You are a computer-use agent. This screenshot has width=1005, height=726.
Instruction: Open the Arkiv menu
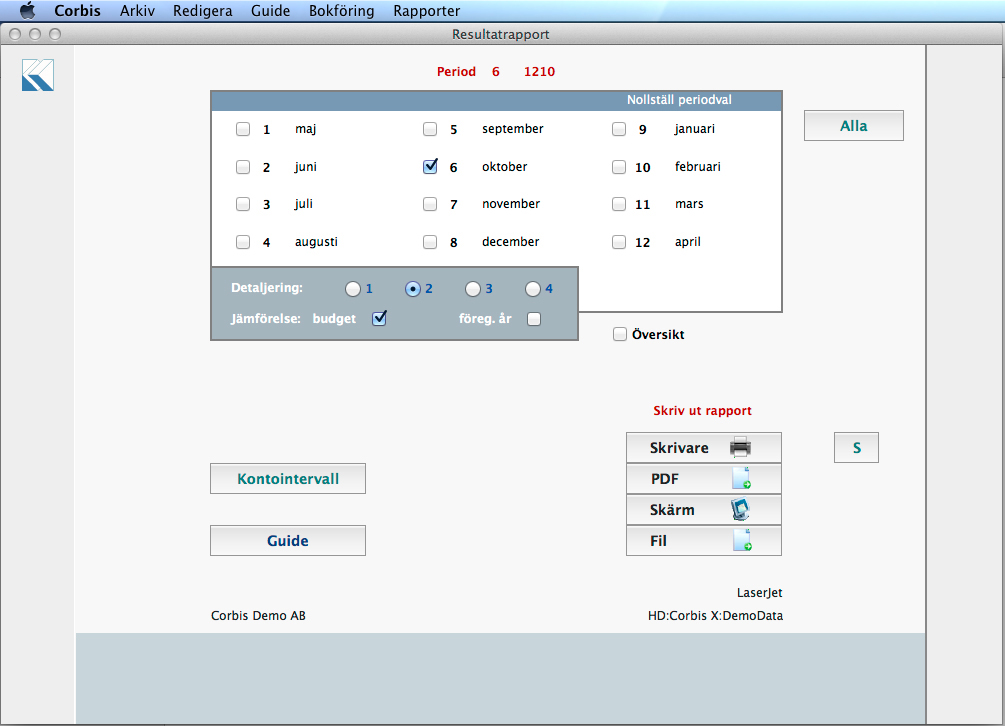(137, 10)
